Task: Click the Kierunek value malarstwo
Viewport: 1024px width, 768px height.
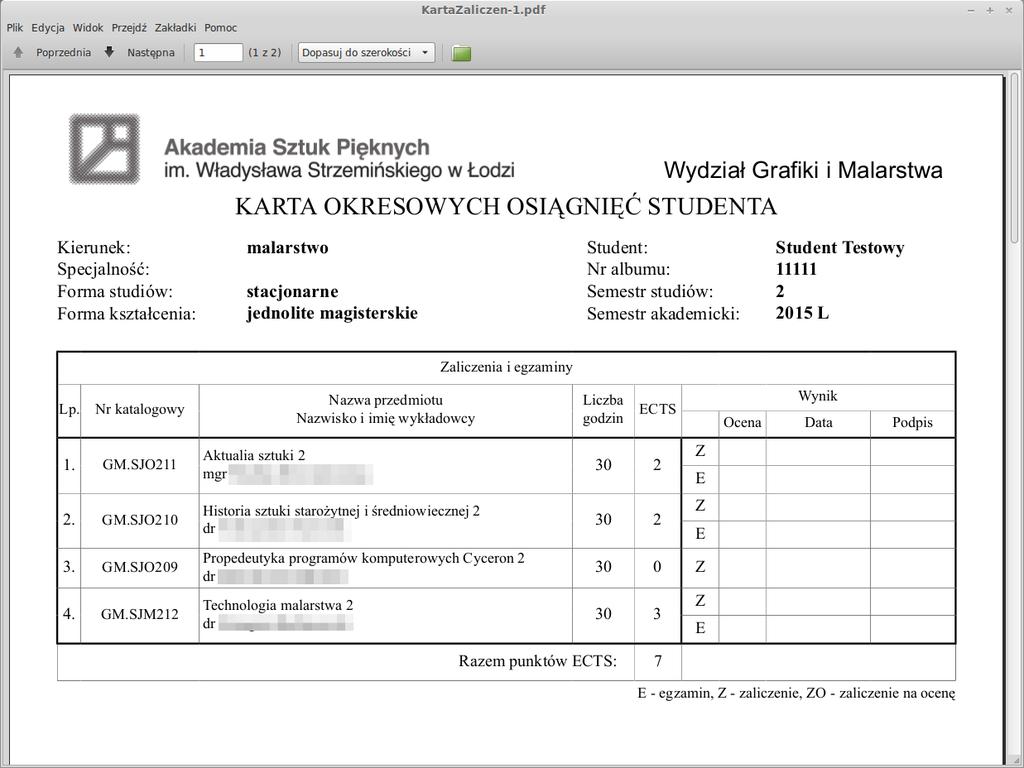Action: tap(287, 248)
